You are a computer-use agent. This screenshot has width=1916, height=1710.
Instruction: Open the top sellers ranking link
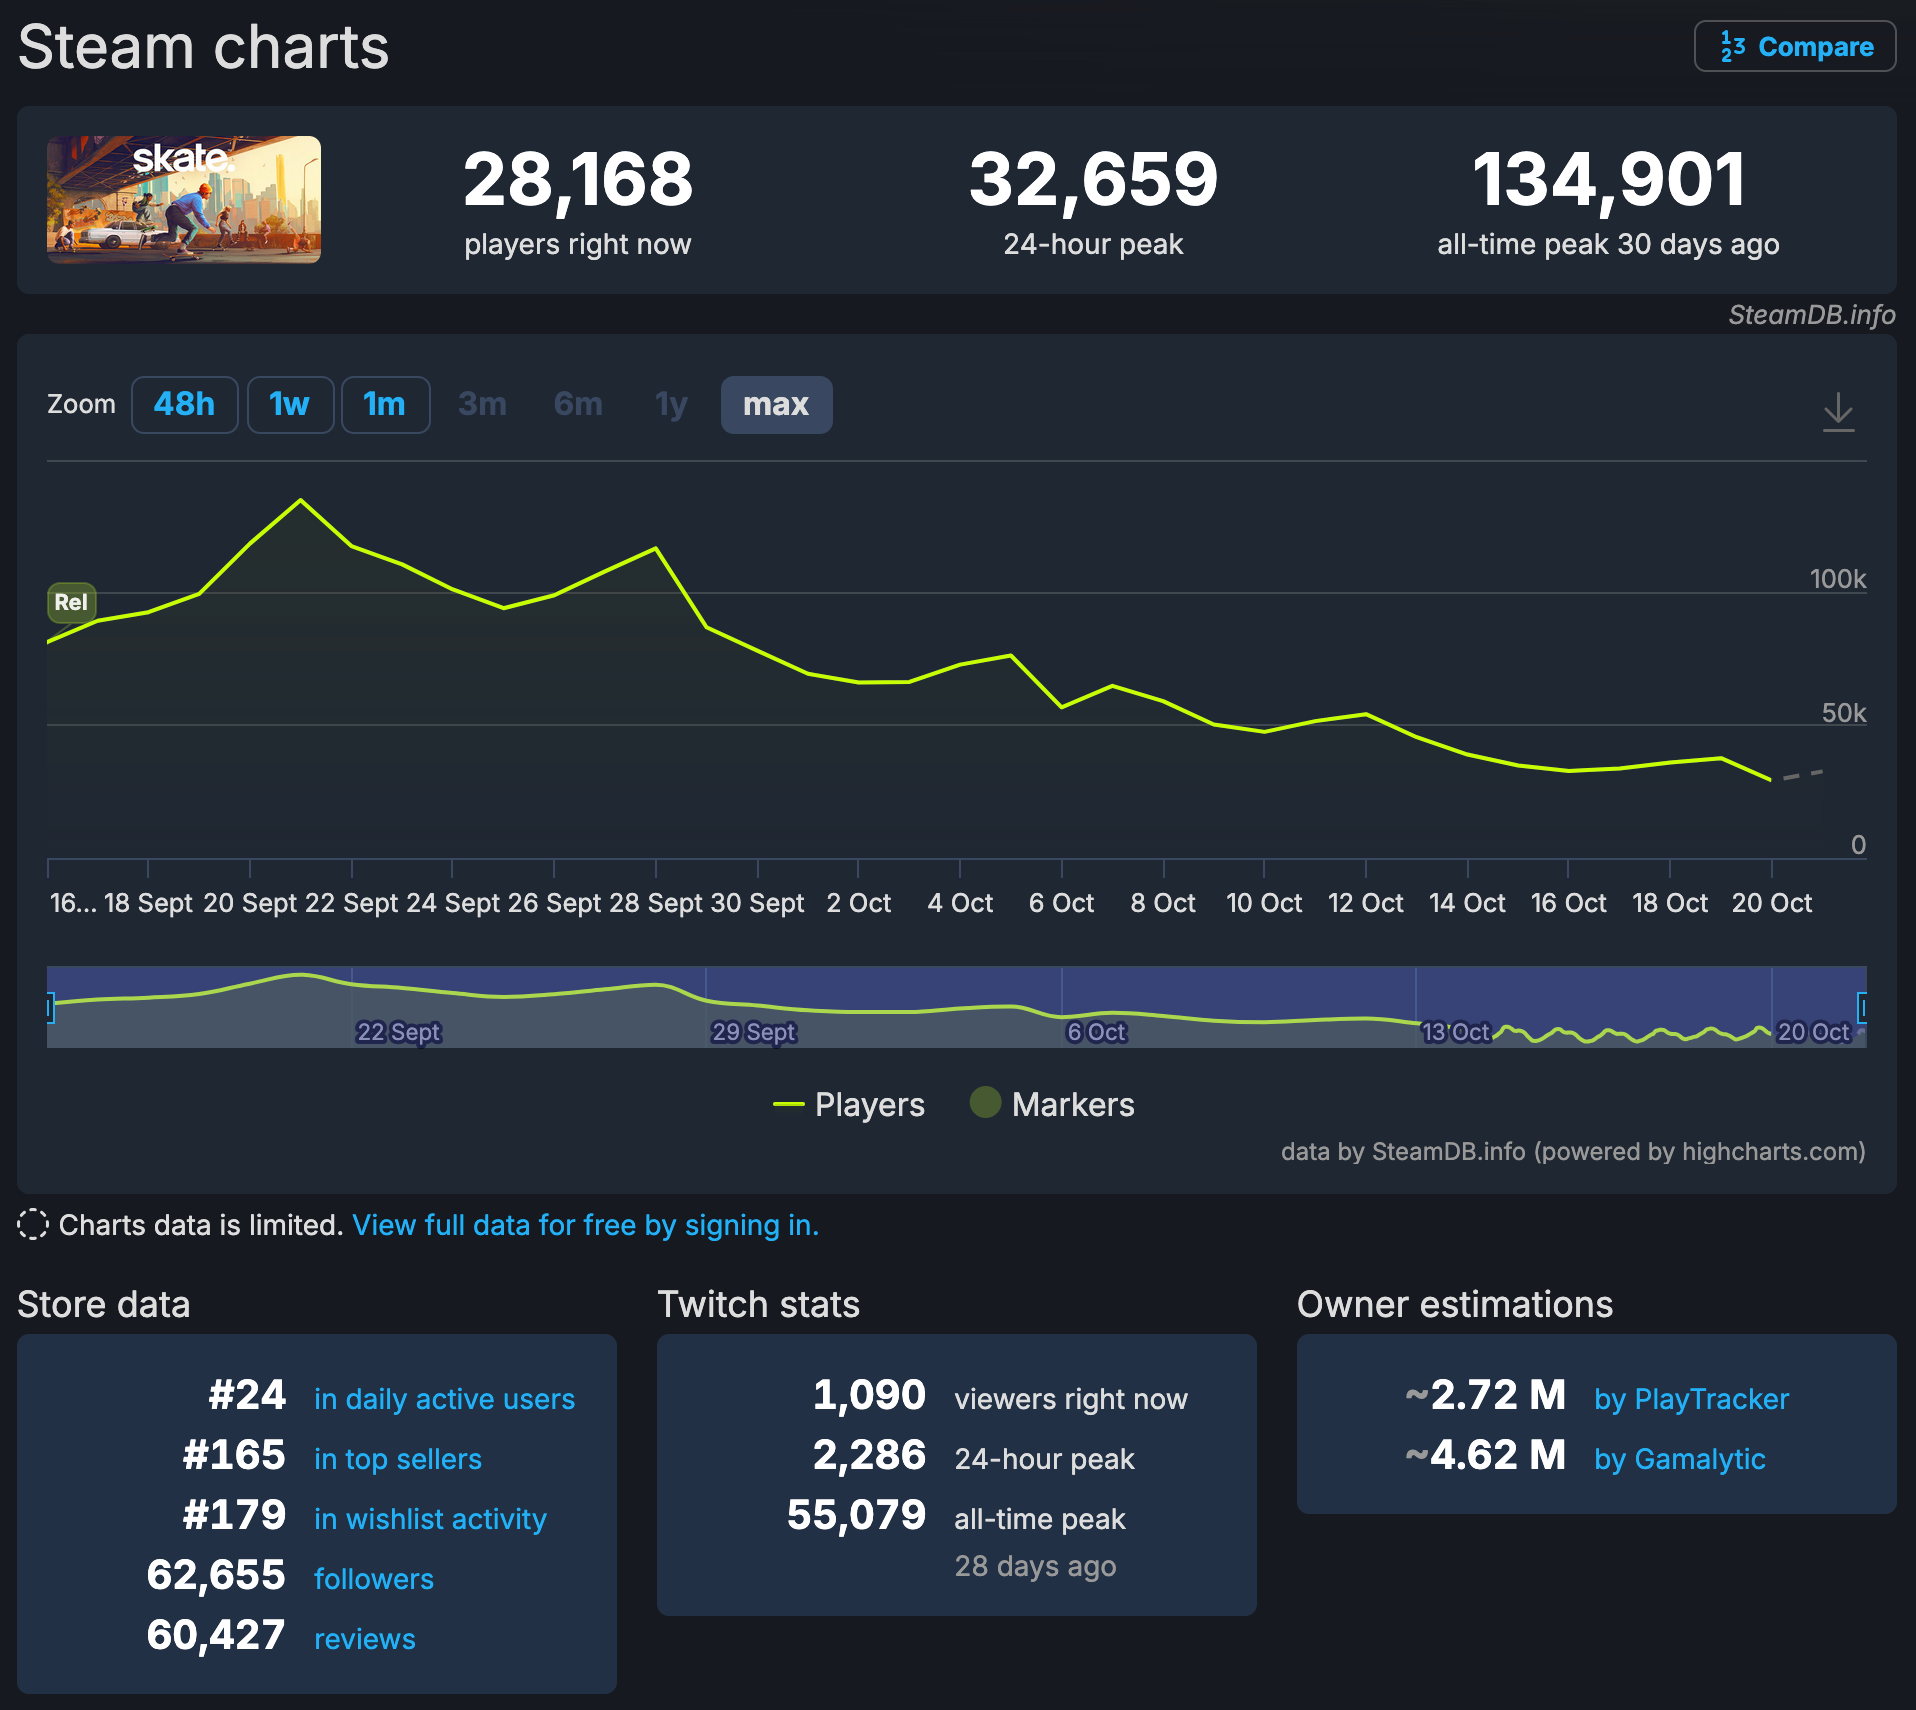[x=397, y=1458]
